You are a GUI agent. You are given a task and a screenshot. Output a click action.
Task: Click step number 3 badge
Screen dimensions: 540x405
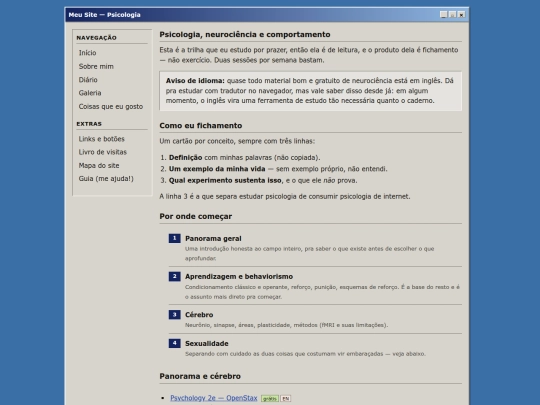click(175, 314)
